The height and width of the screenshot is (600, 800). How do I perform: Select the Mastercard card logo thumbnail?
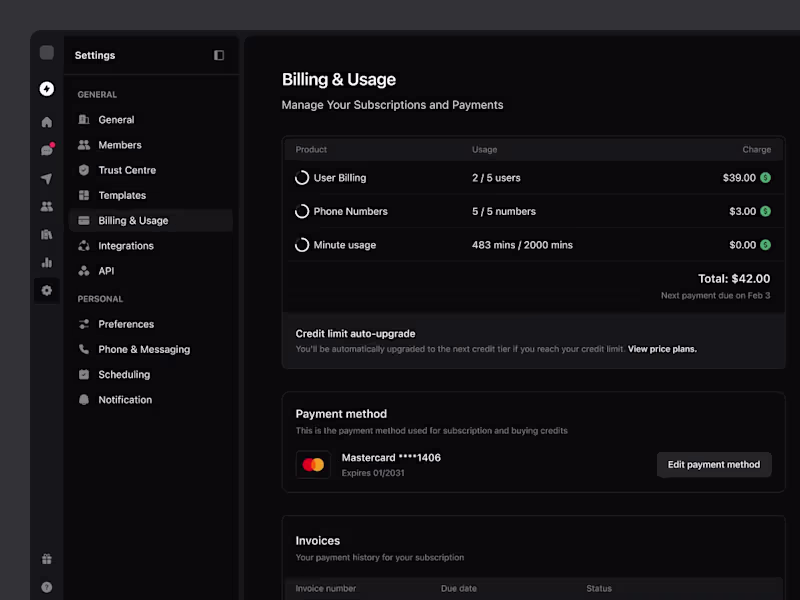click(313, 464)
